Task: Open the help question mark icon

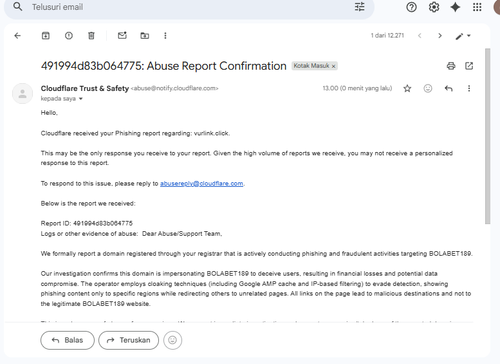Action: [411, 7]
